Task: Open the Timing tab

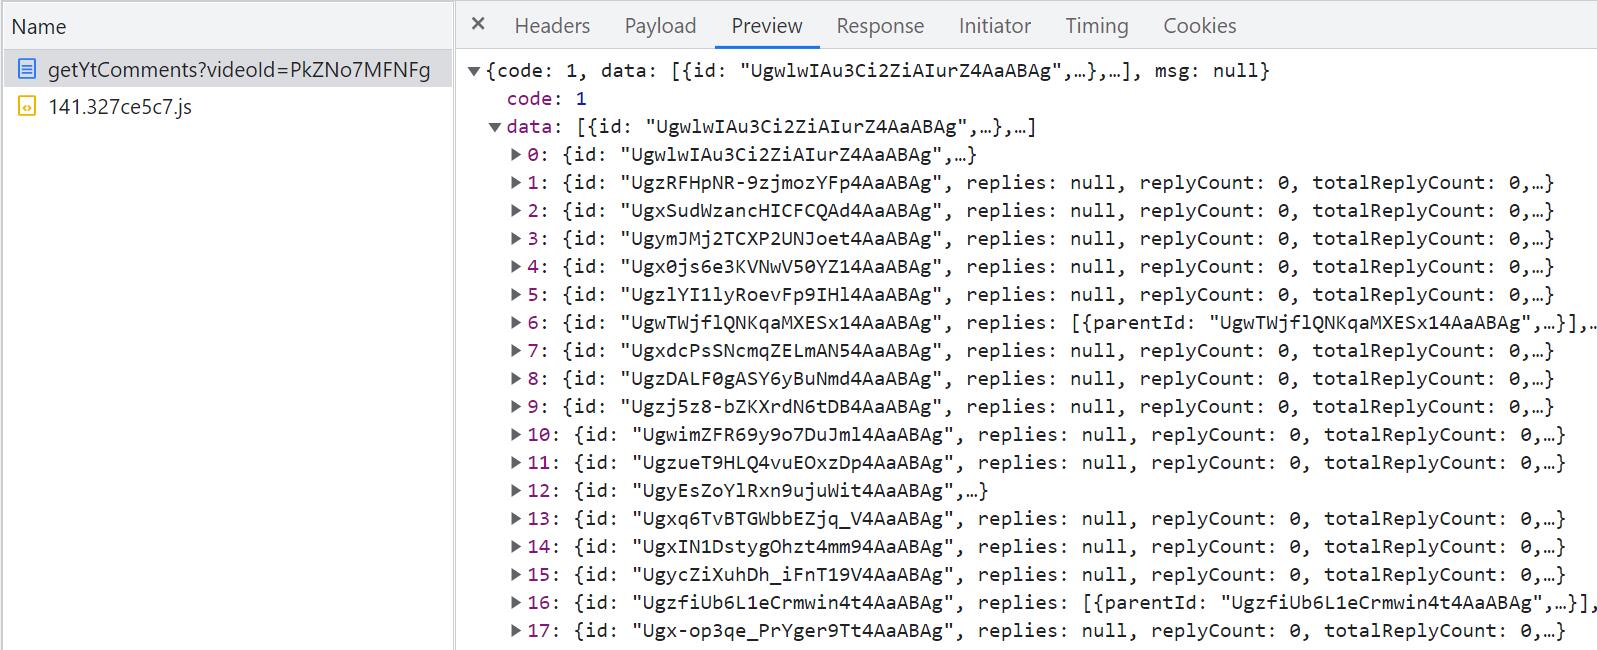Action: coord(1097,26)
